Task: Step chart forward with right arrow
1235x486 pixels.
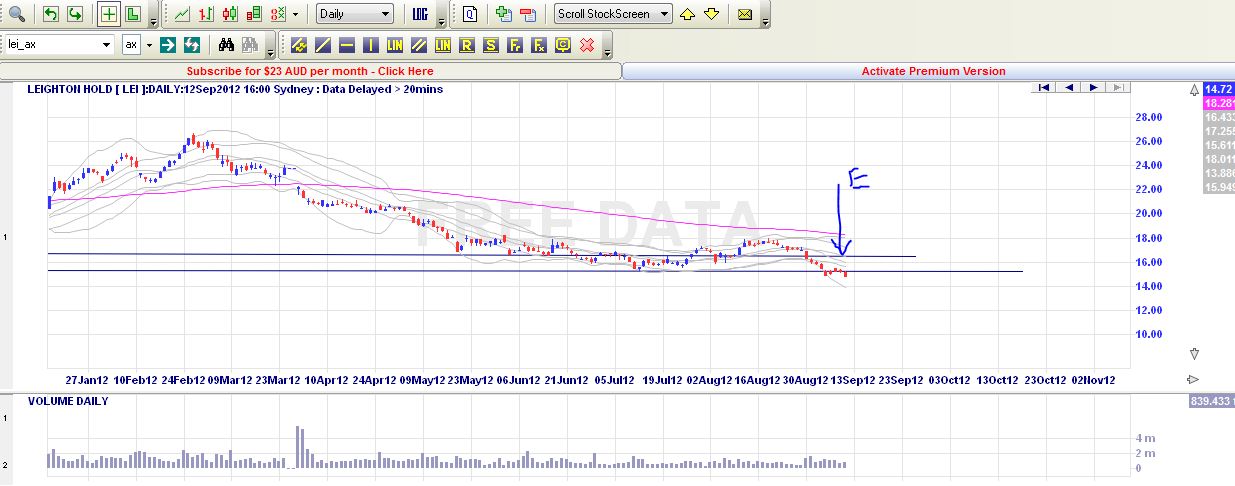Action: [1093, 88]
